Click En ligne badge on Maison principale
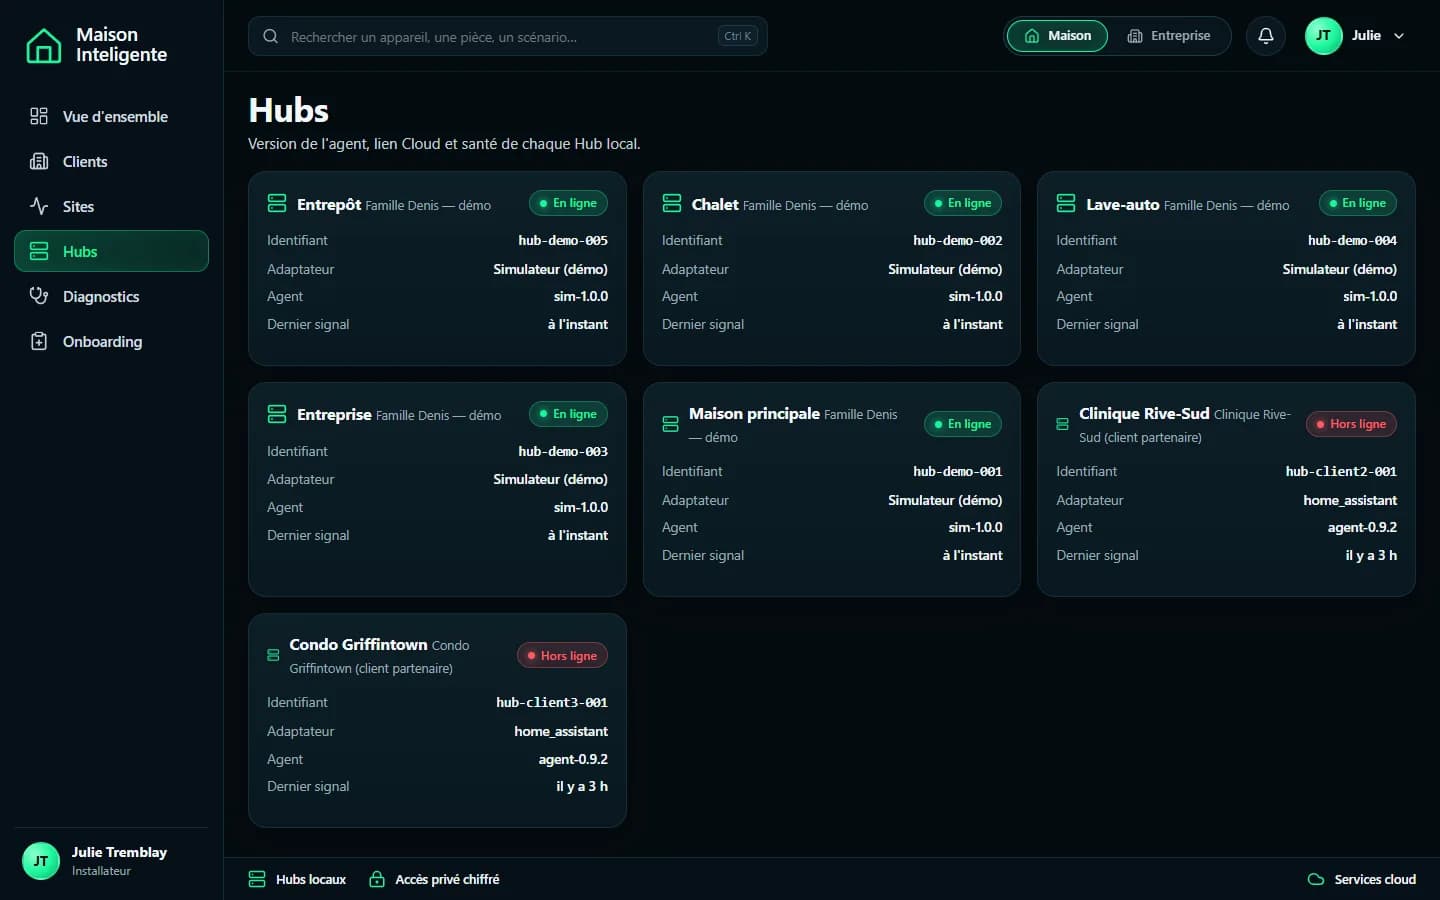This screenshot has width=1440, height=900. [x=963, y=424]
